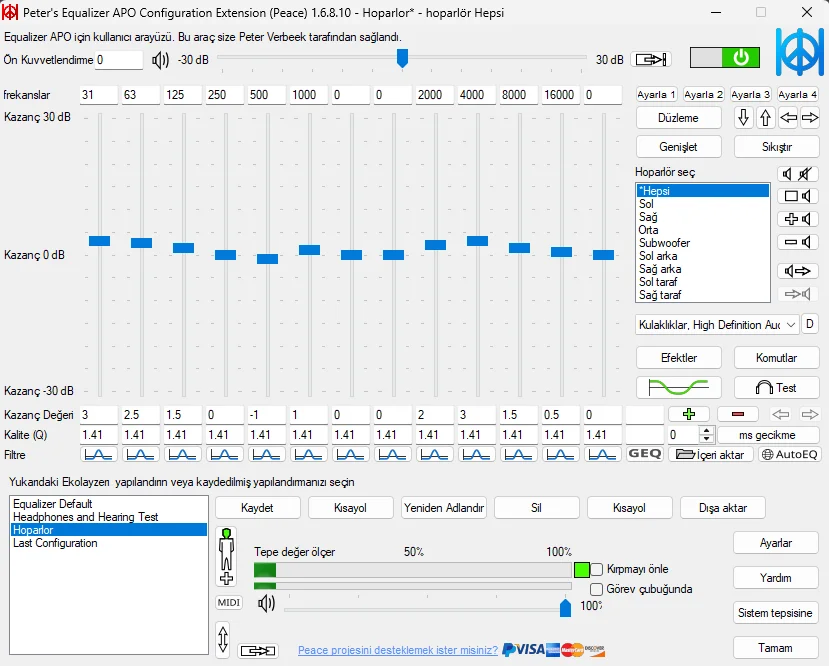This screenshot has width=829, height=666.
Task: Click the up arrow shift-gain icon
Action: [765, 117]
